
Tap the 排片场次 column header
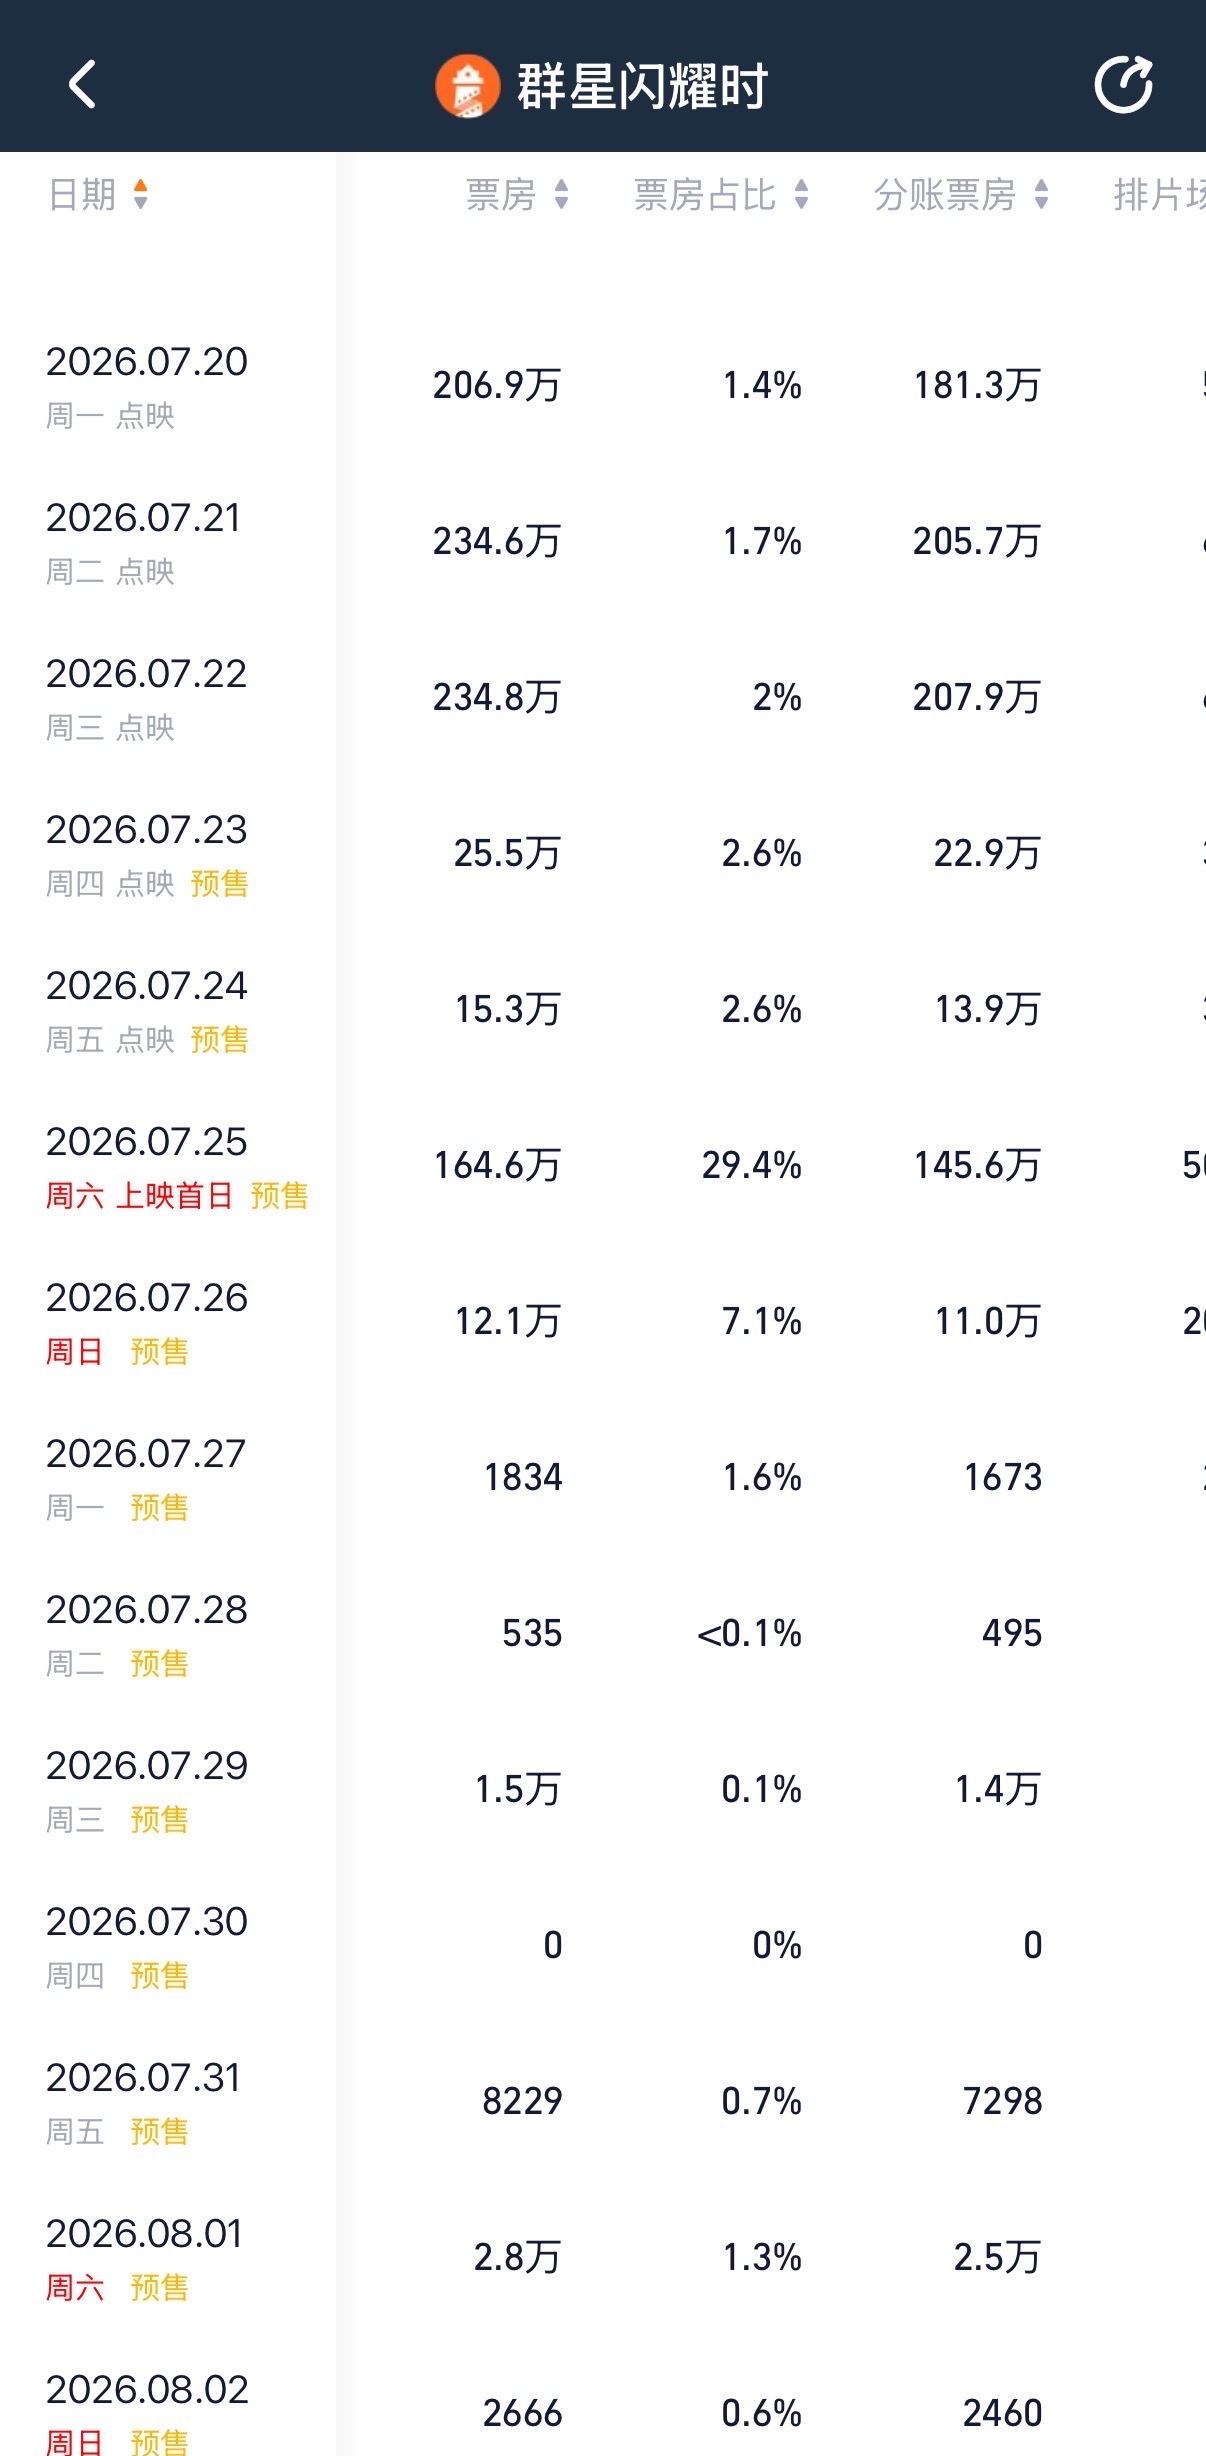[x=1160, y=194]
